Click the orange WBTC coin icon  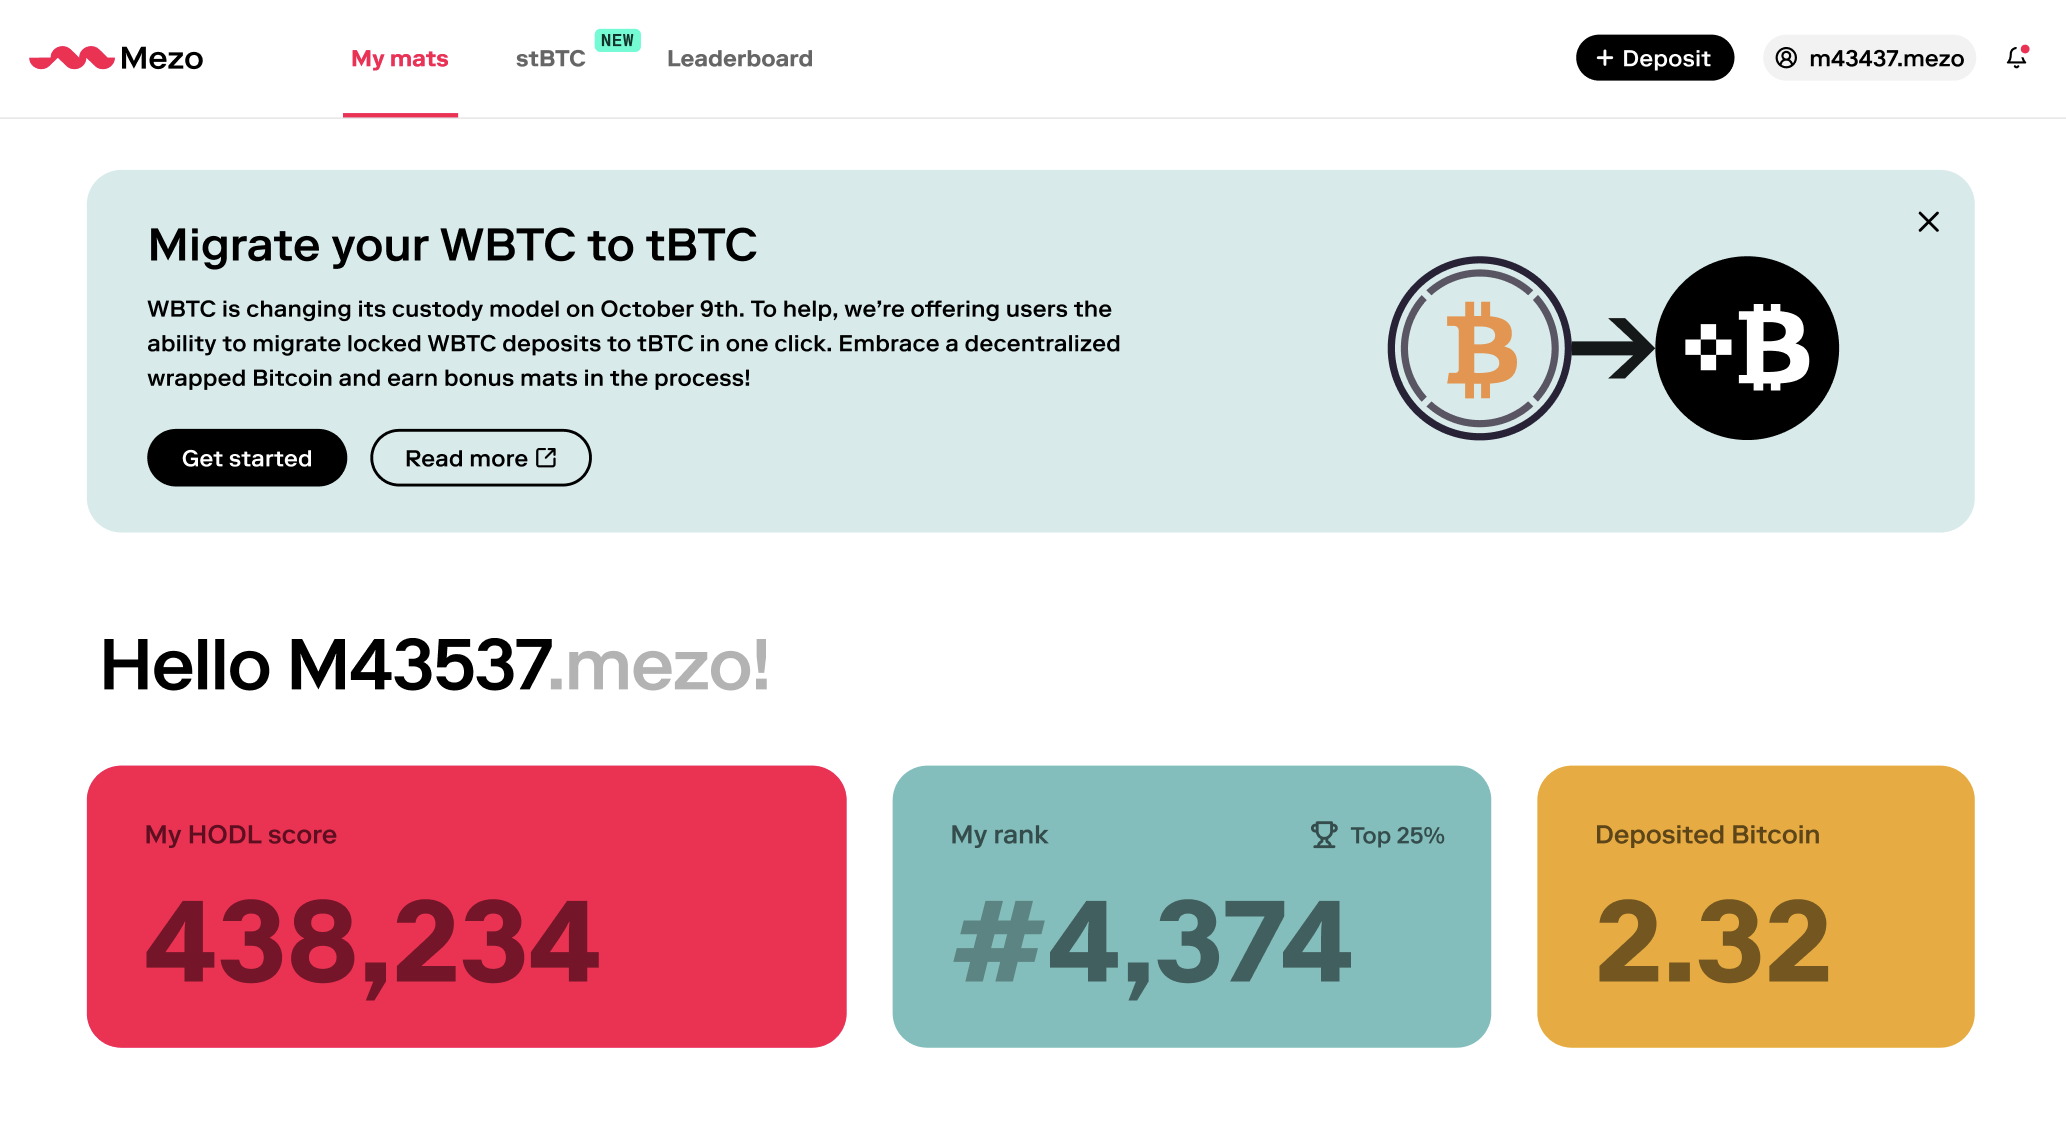[1479, 348]
